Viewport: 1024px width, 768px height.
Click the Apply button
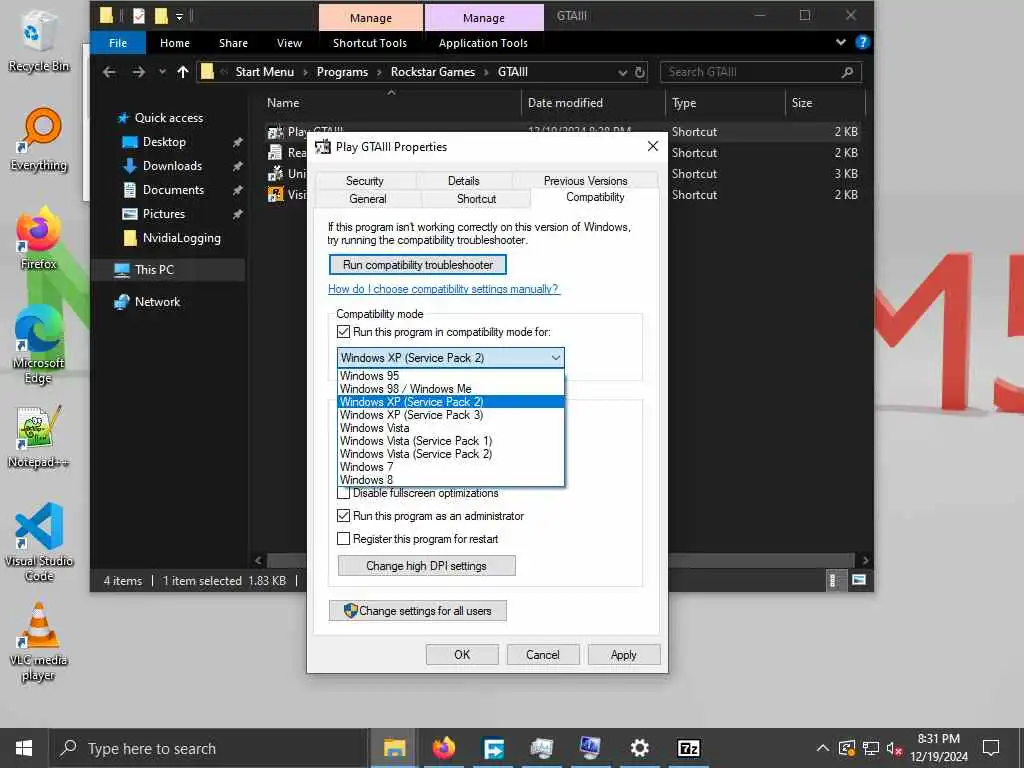pos(624,654)
